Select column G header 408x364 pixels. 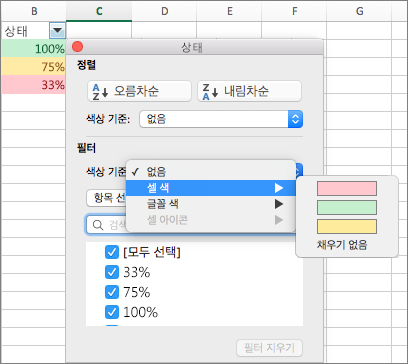tap(359, 11)
